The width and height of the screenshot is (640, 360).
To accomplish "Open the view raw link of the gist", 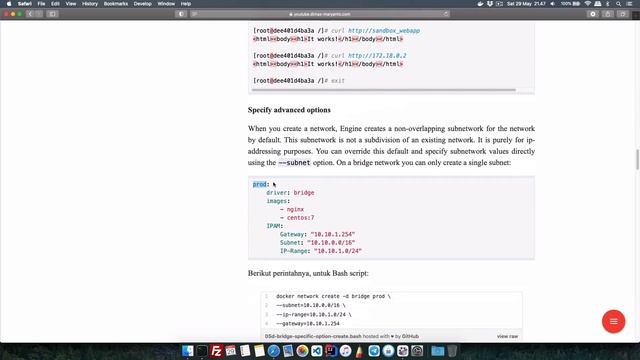I will coord(507,336).
